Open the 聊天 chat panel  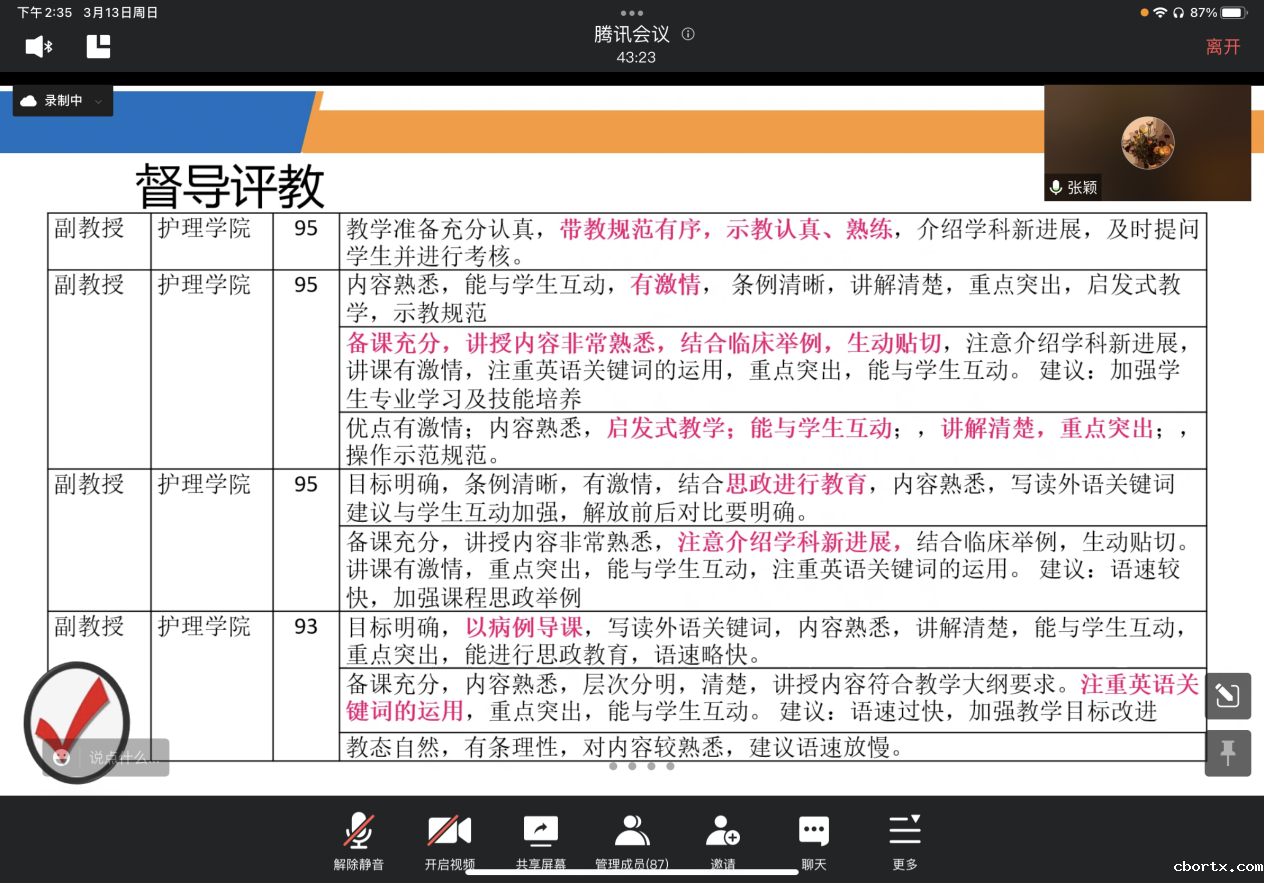(814, 838)
